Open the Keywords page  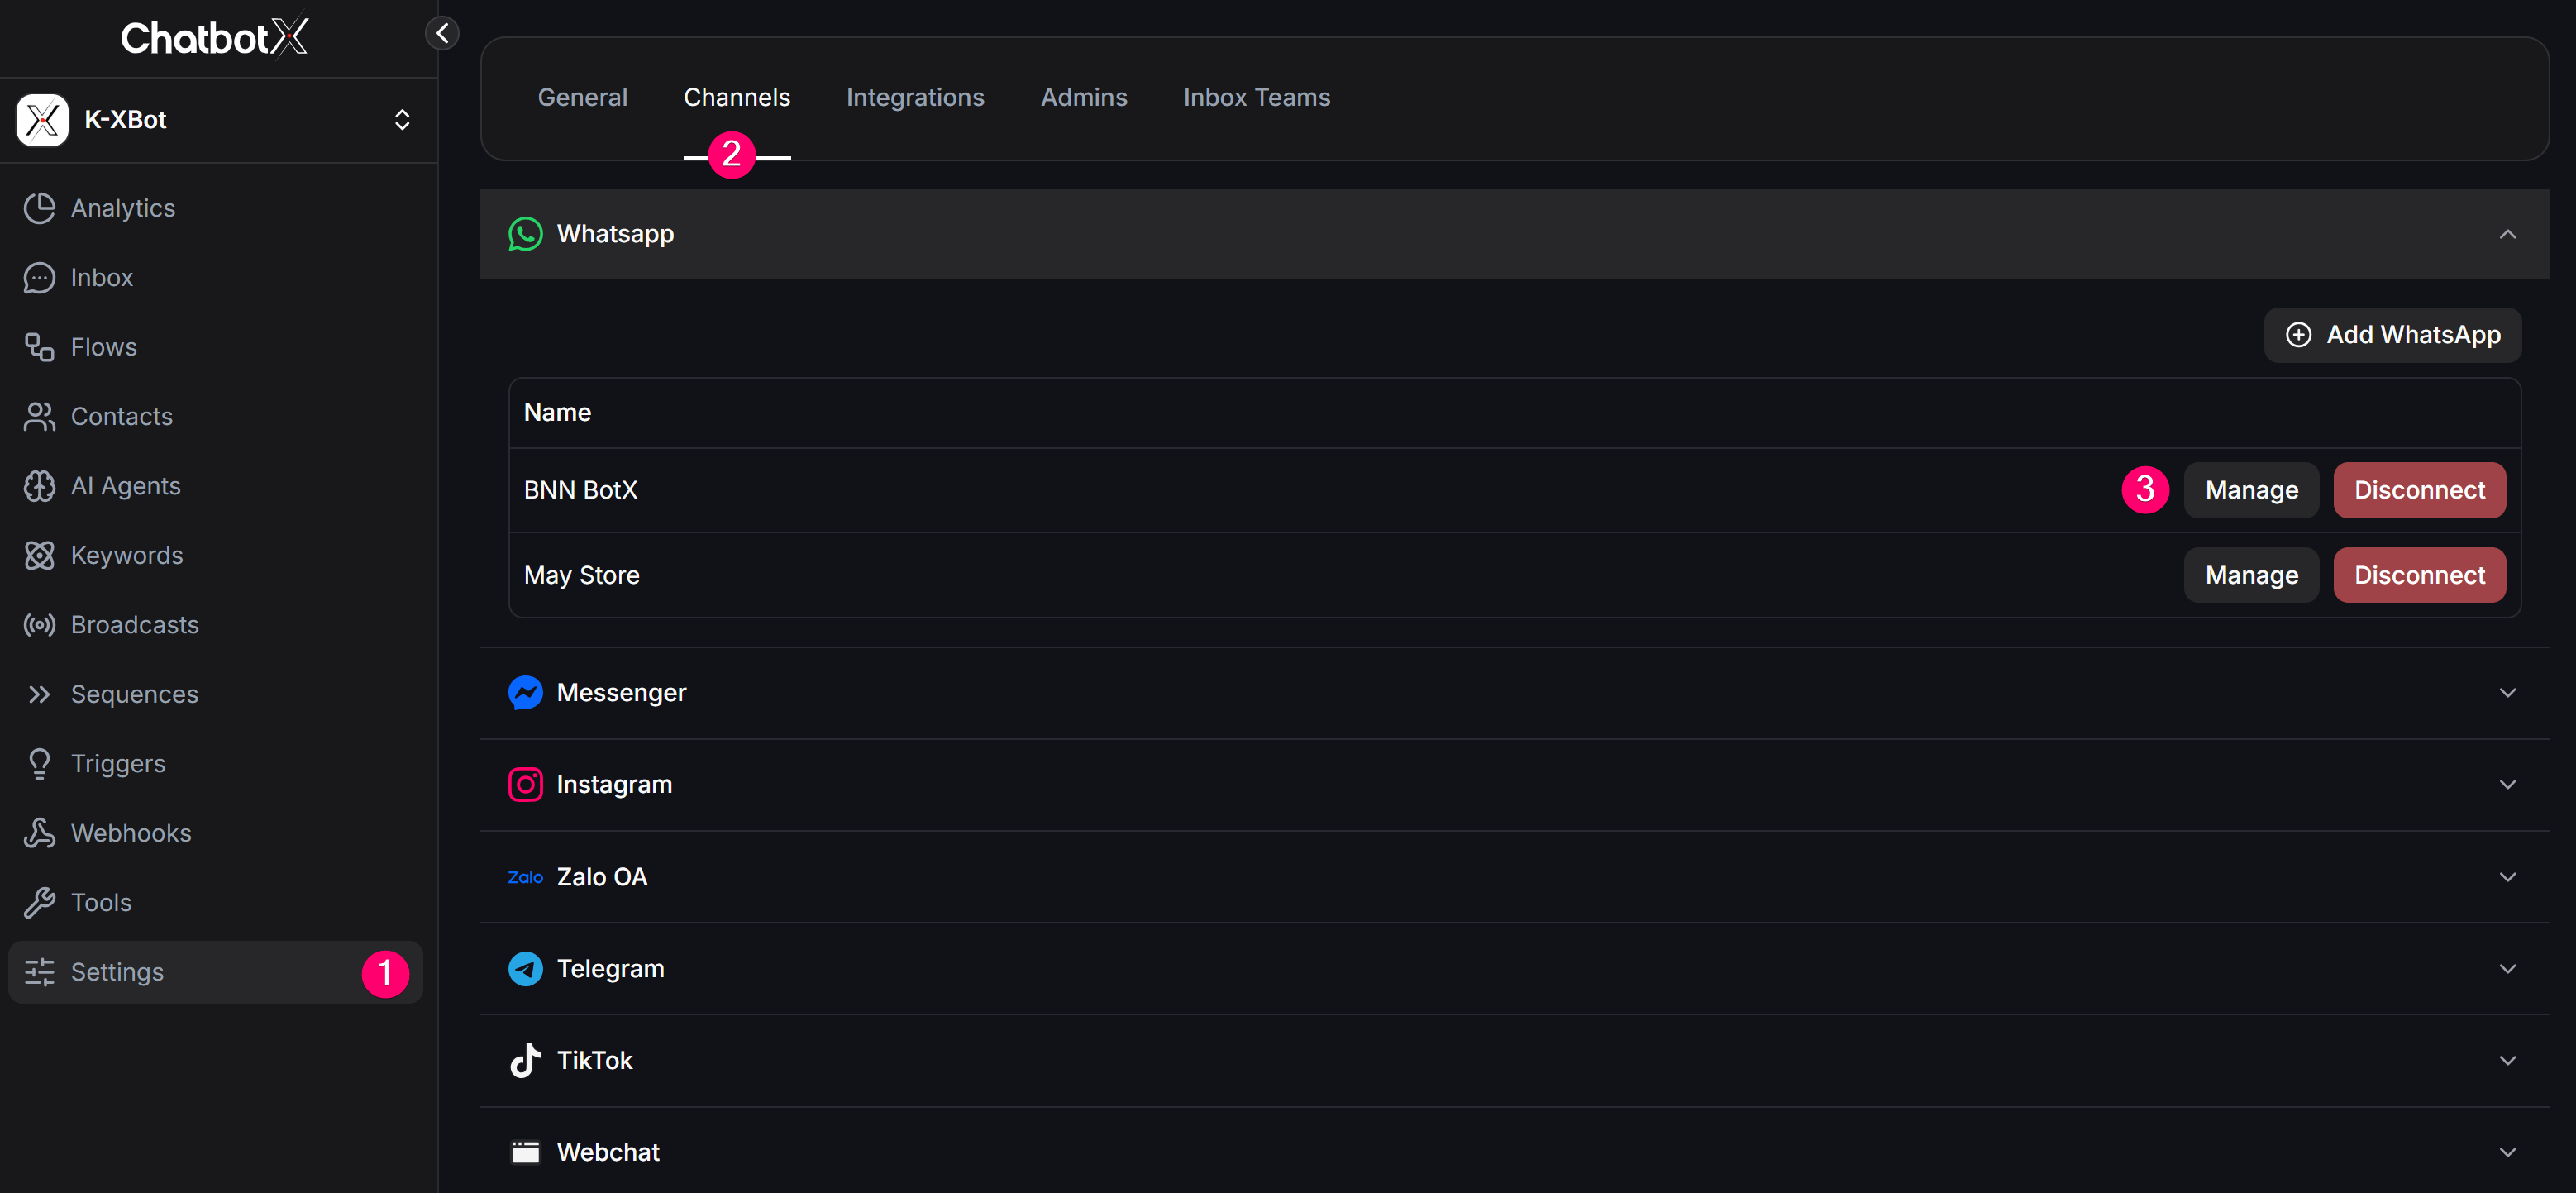click(216, 555)
